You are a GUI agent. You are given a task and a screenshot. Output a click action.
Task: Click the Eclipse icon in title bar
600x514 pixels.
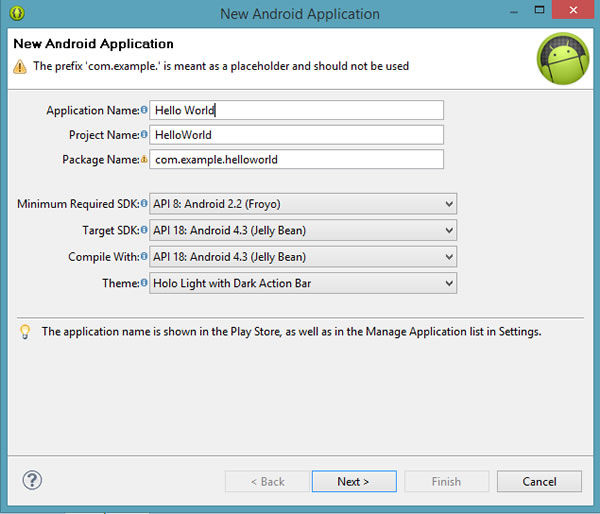point(17,13)
